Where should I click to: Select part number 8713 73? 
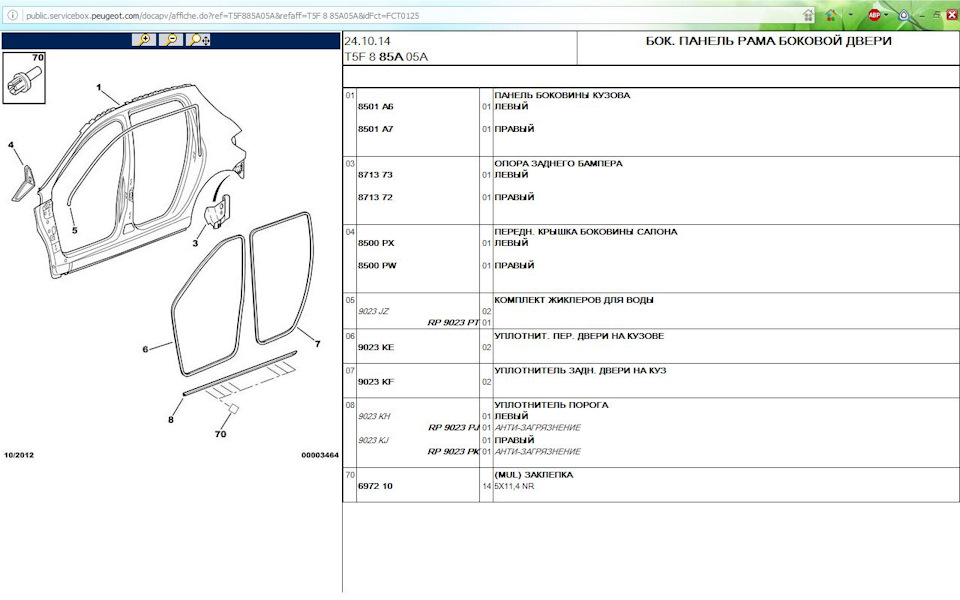[376, 174]
